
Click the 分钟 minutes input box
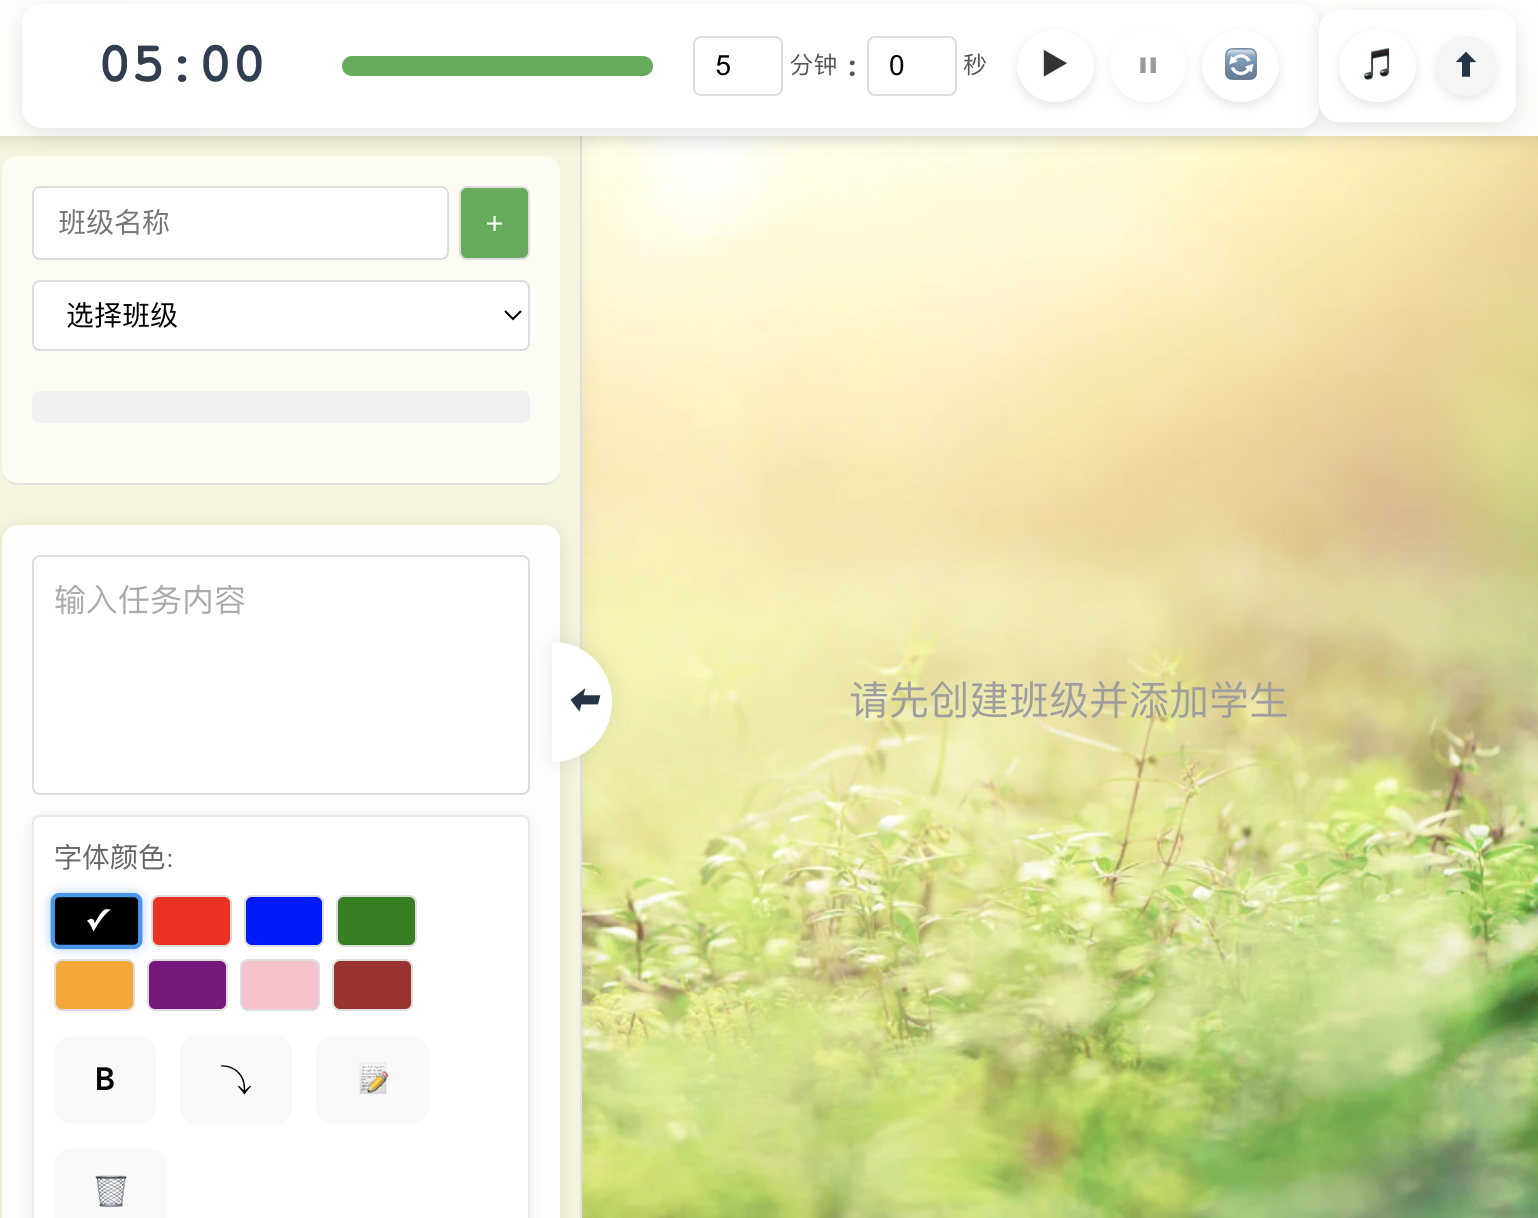tap(738, 65)
